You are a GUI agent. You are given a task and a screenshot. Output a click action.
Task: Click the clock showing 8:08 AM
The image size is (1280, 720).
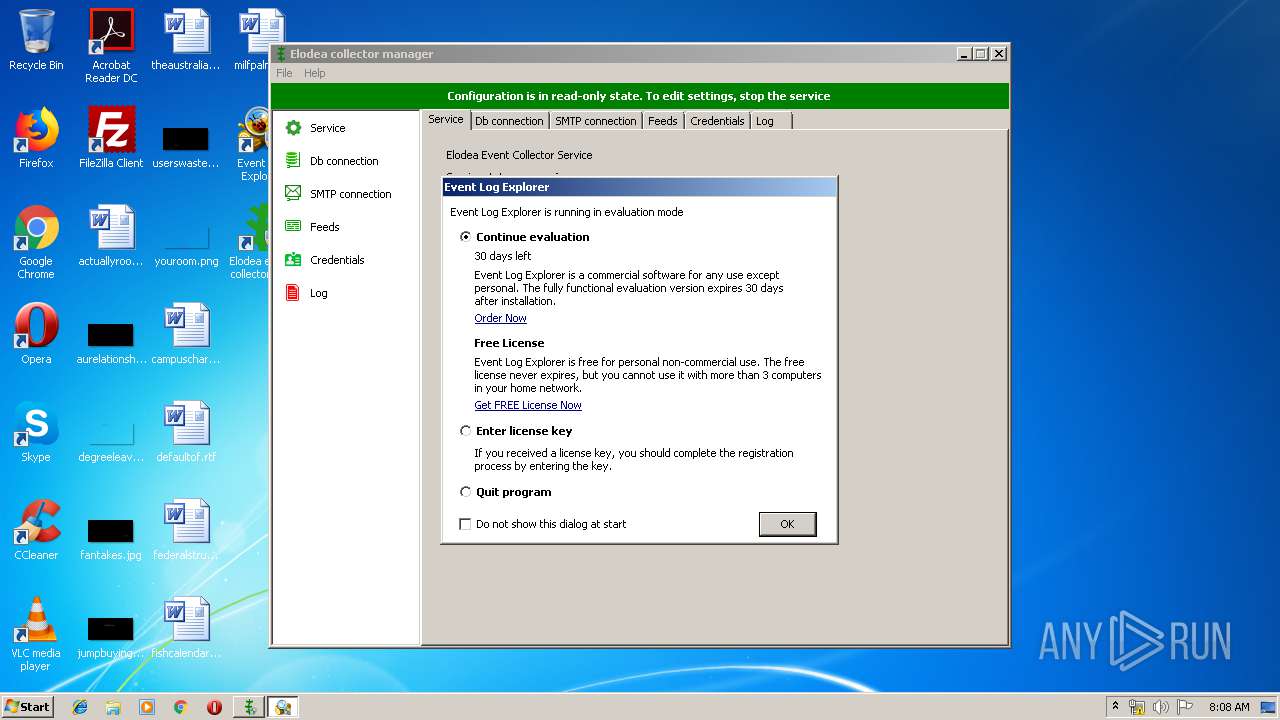click(1229, 707)
